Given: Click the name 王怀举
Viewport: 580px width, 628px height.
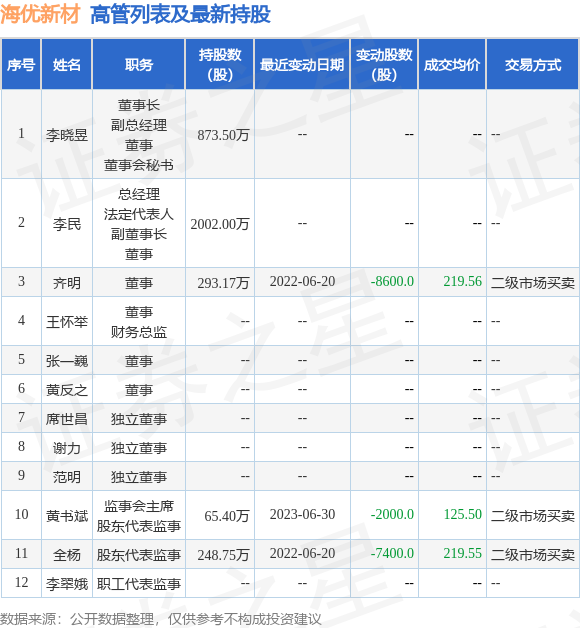Looking at the screenshot, I should pos(67,322).
